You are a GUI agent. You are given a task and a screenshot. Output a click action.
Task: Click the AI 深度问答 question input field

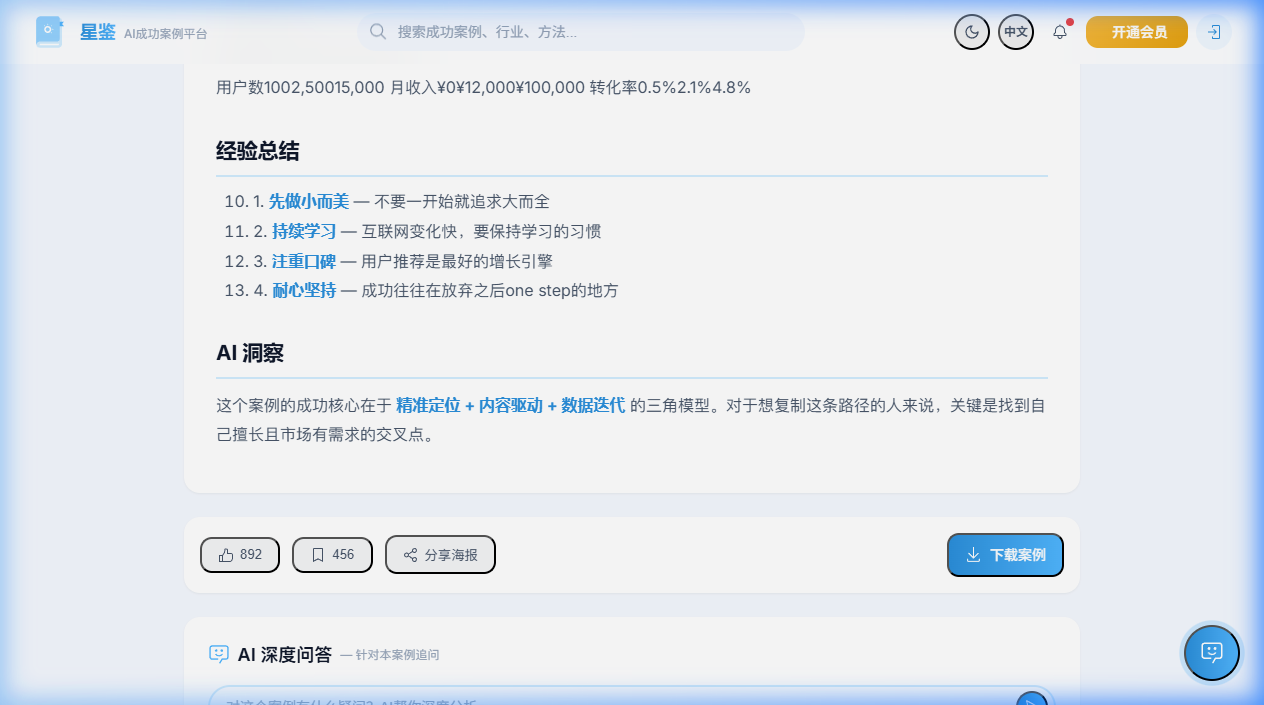click(600, 697)
